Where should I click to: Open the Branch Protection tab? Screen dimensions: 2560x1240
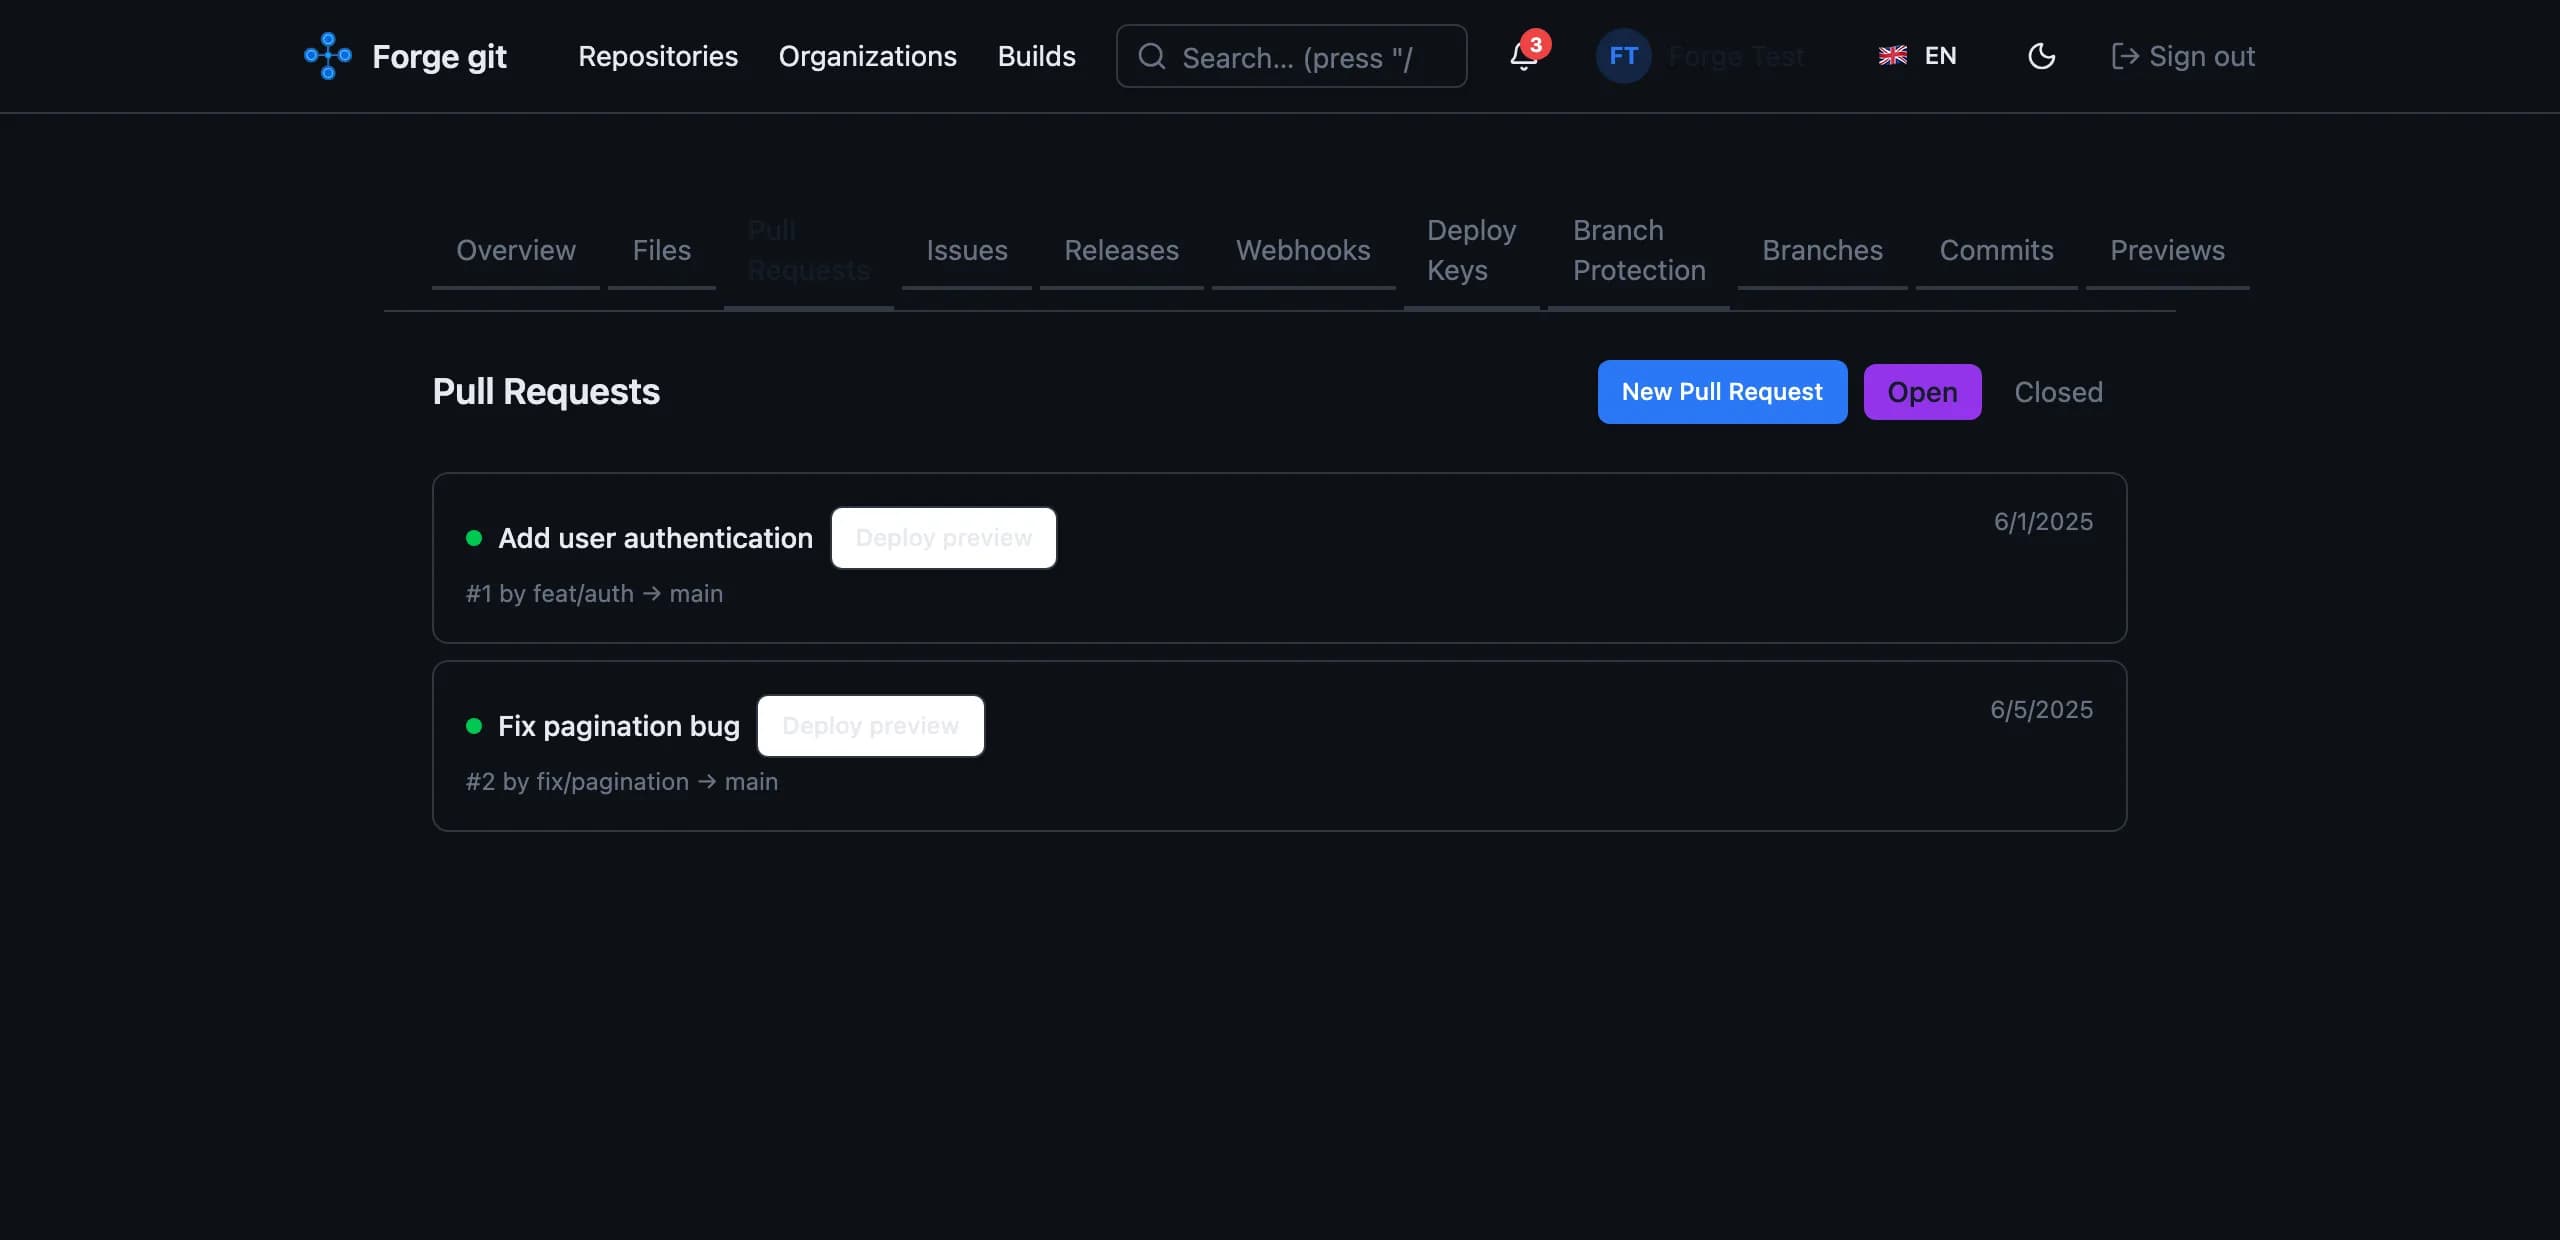[x=1638, y=250]
